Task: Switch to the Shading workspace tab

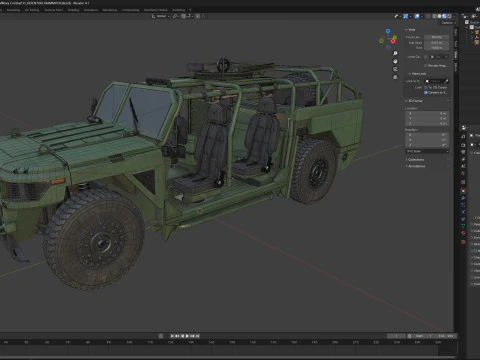Action: click(73, 10)
